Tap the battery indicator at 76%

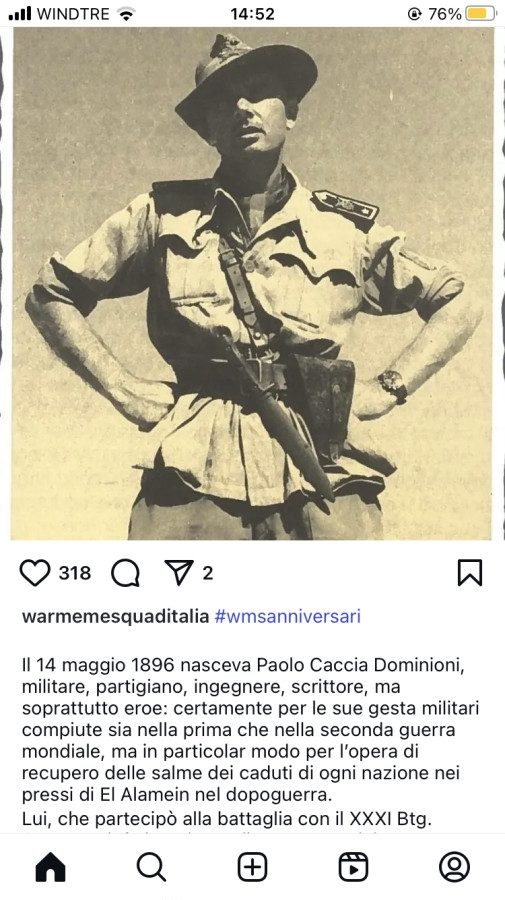pos(481,14)
